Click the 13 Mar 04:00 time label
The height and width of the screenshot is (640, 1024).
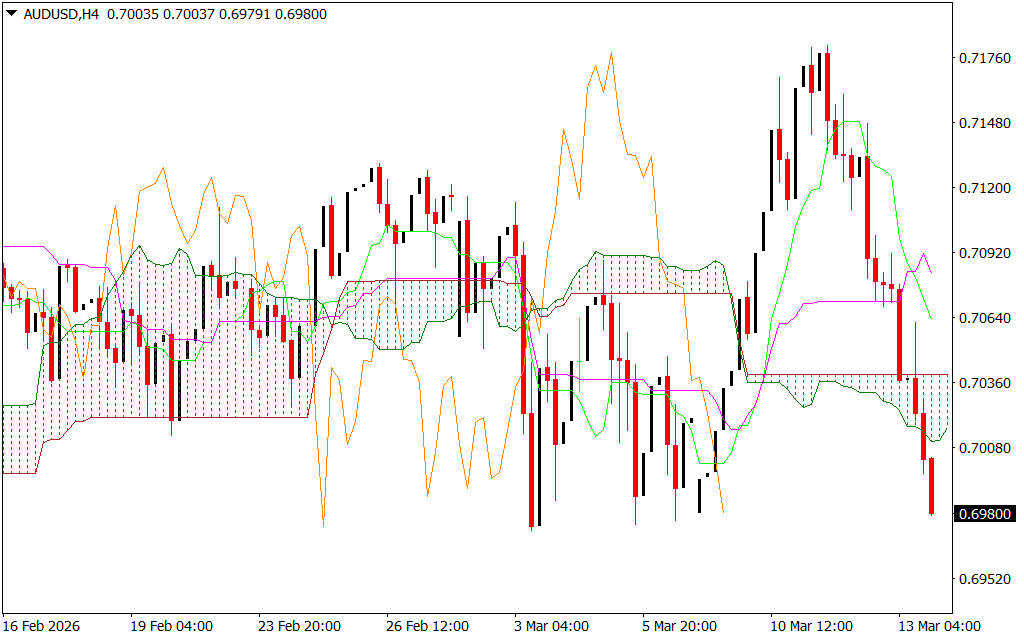click(936, 626)
